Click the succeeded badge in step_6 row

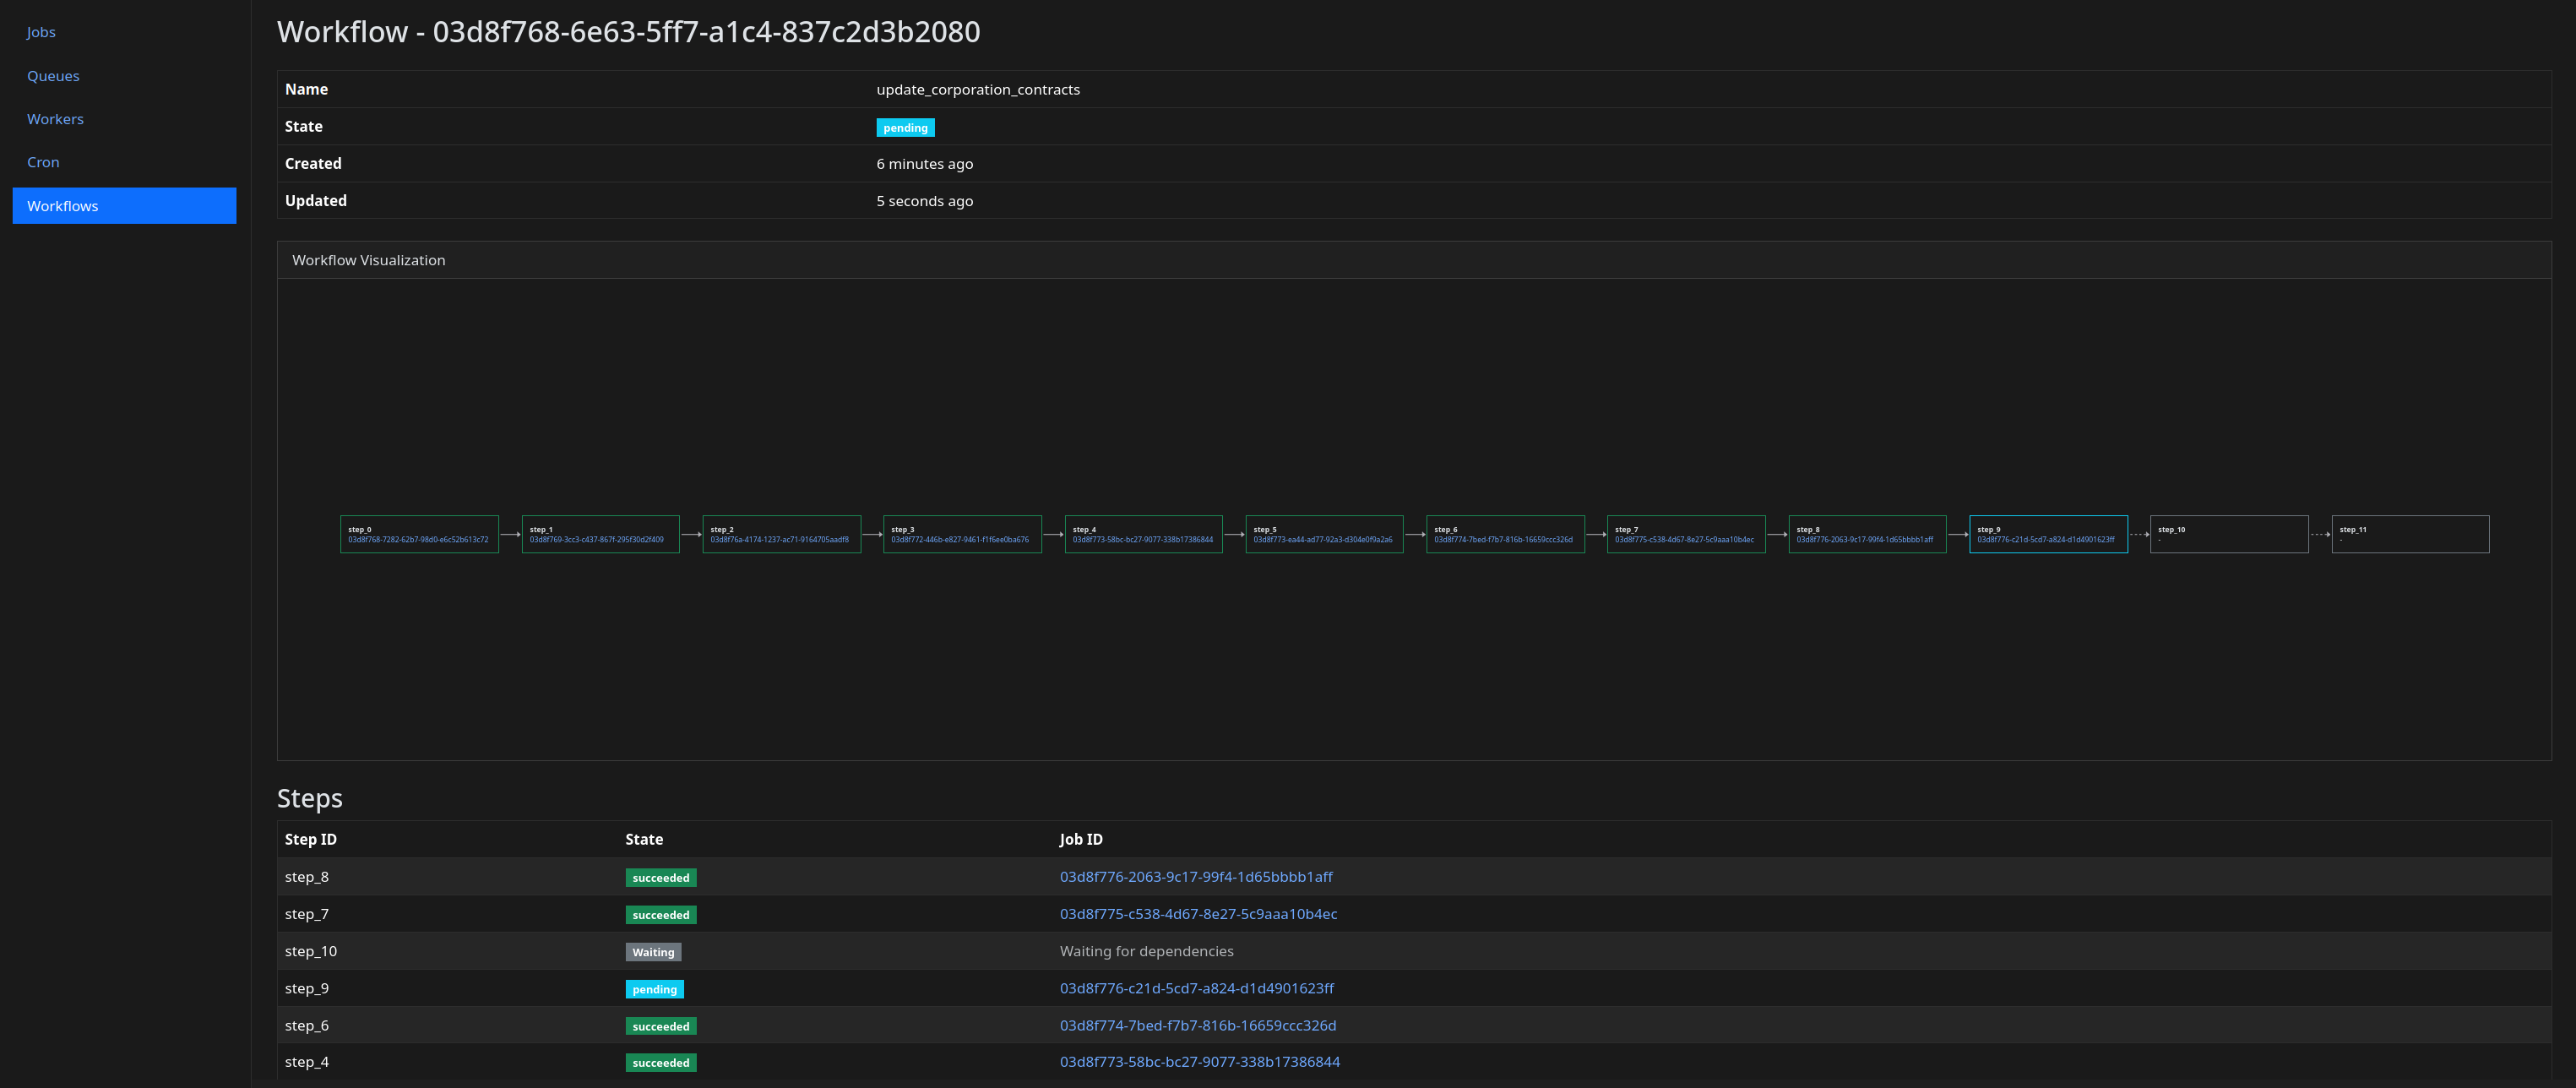coord(661,1026)
